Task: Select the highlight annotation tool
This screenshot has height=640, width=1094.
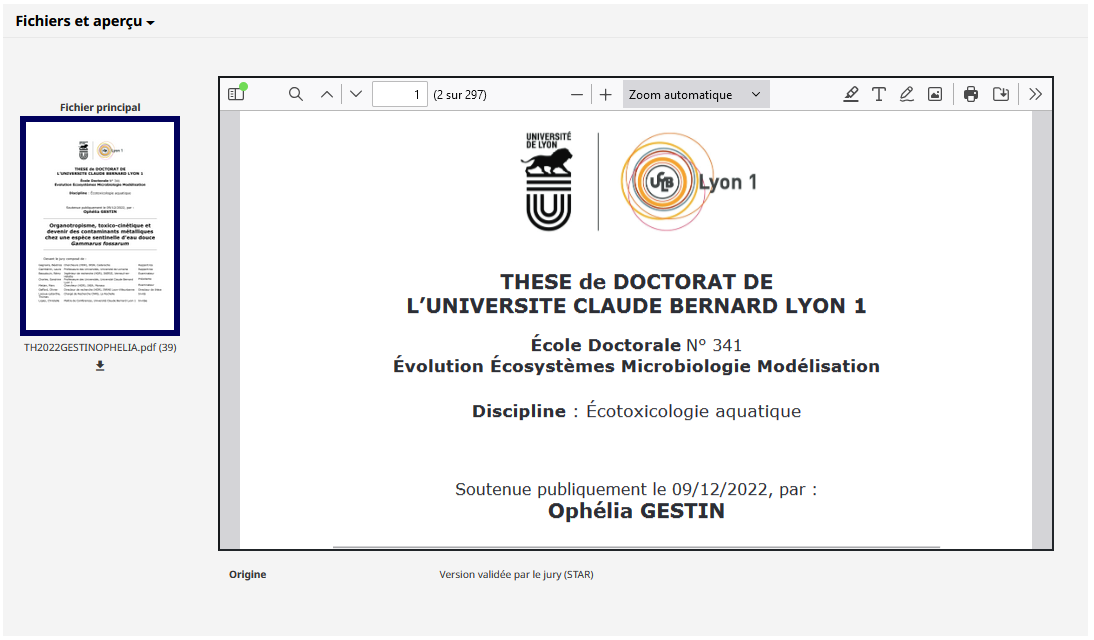Action: (851, 94)
